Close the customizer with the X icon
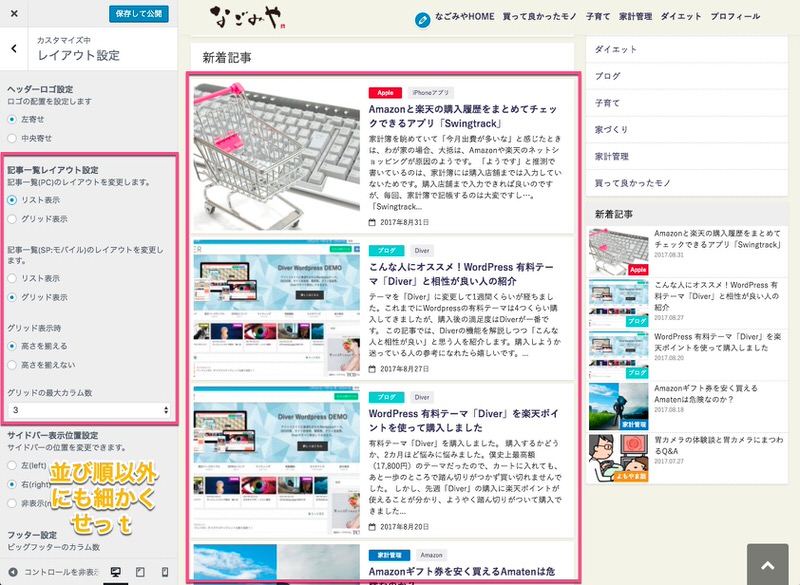The width and height of the screenshot is (800, 585). [x=13, y=14]
